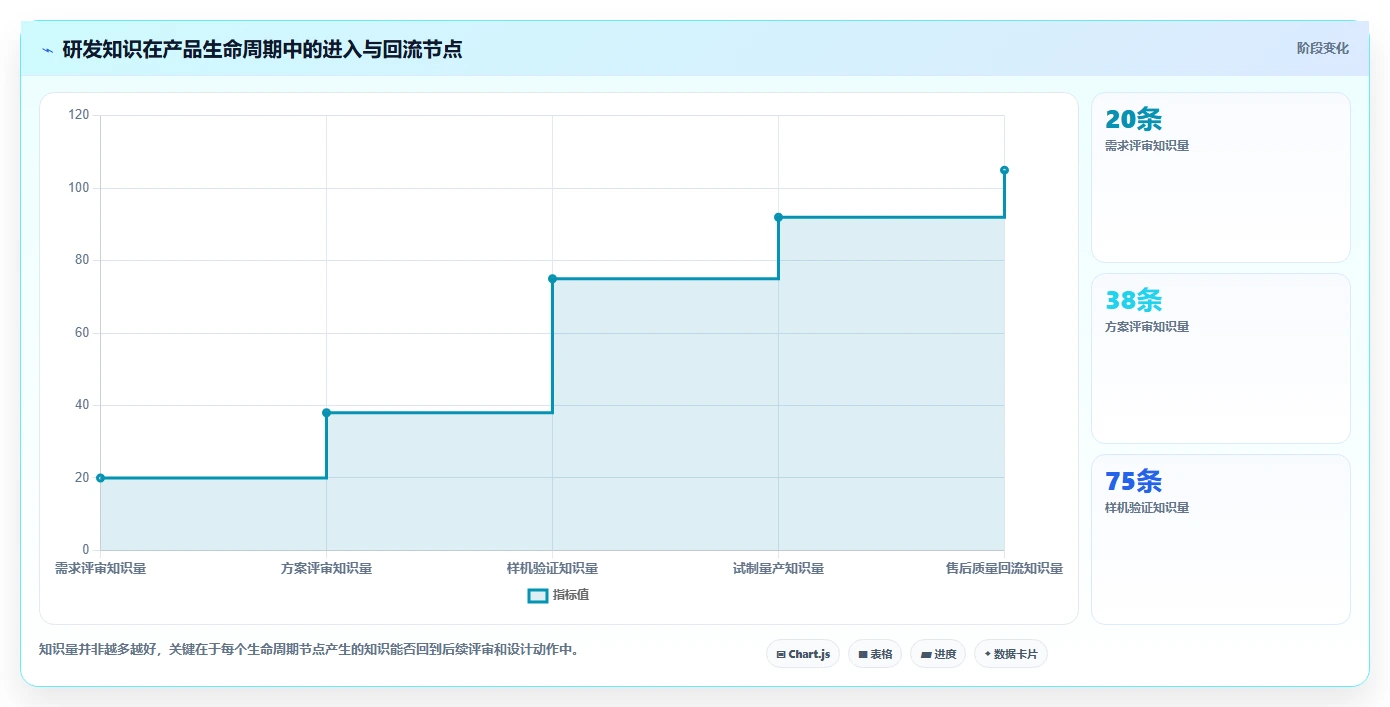Click the 进度 tag chip
The width and height of the screenshot is (1390, 707).
[x=938, y=654]
